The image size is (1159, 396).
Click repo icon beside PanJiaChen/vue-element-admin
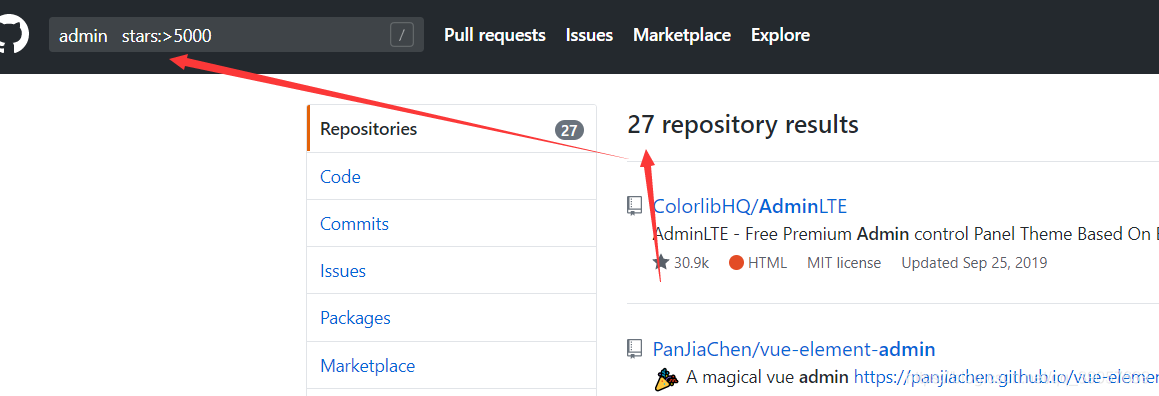(635, 349)
